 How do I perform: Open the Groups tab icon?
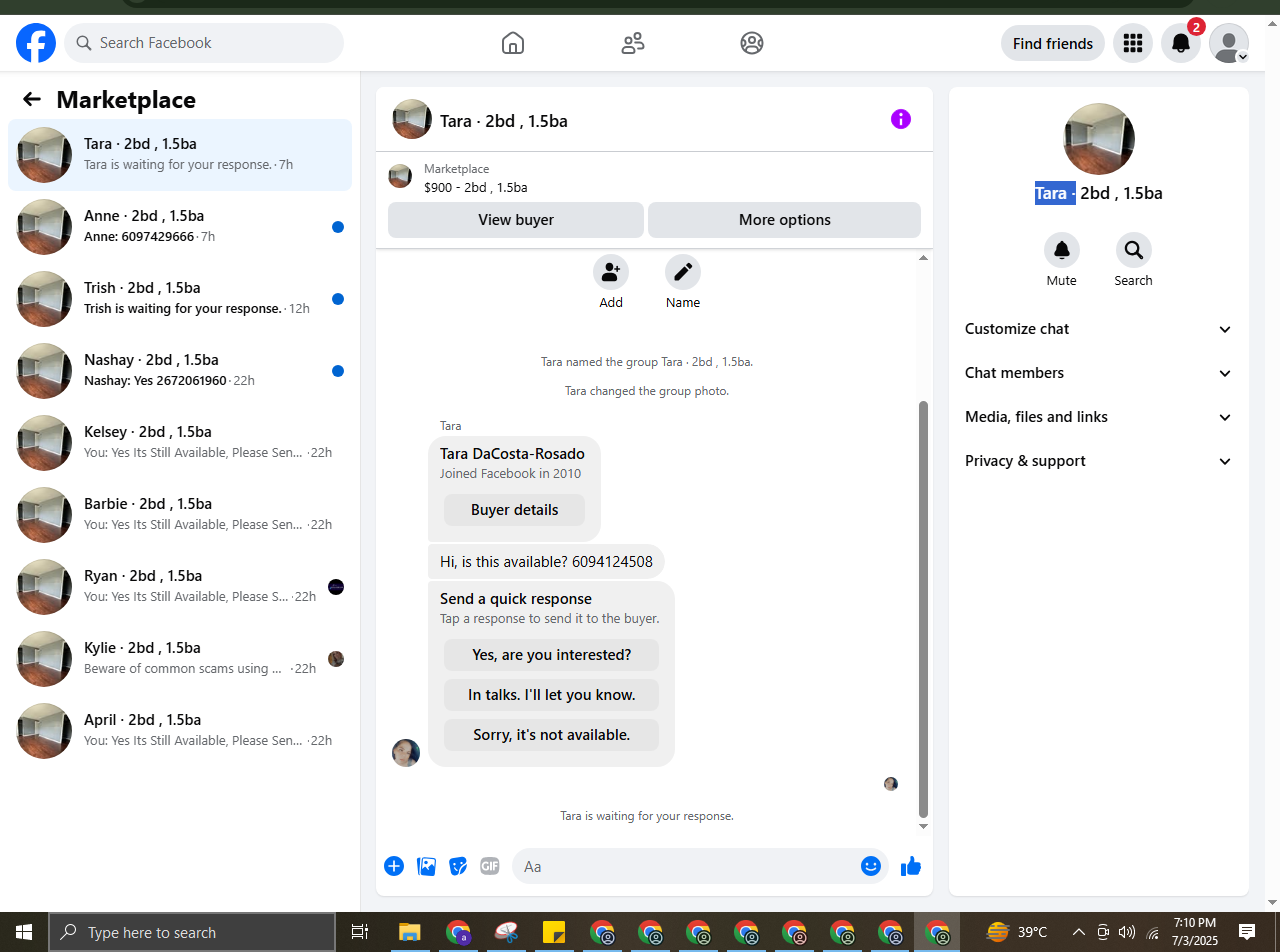pyautogui.click(x=752, y=43)
